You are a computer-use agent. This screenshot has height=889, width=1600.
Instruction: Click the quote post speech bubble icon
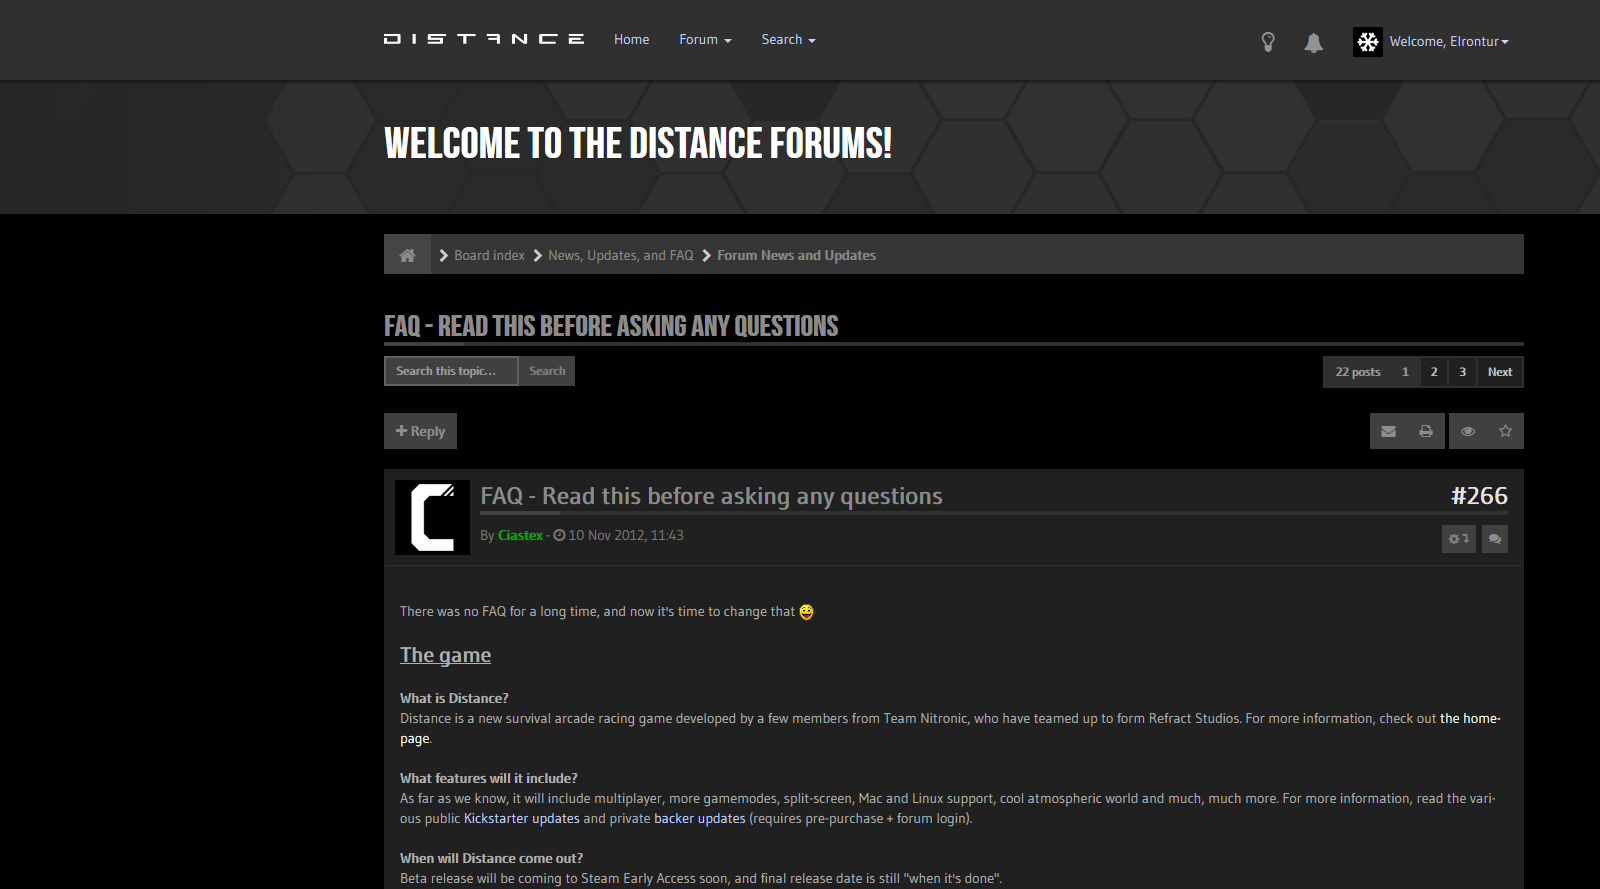pos(1495,539)
